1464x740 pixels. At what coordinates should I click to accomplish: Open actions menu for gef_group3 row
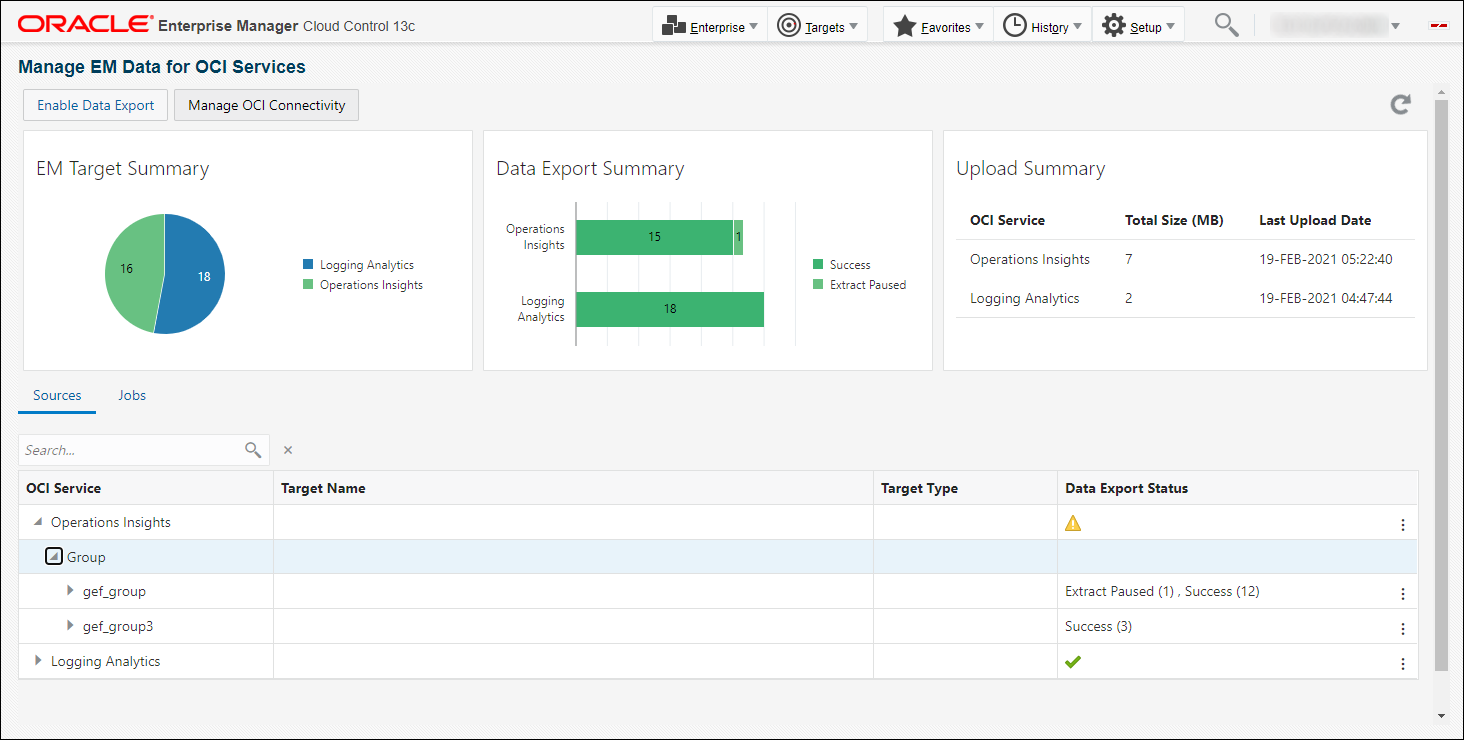pyautogui.click(x=1402, y=629)
